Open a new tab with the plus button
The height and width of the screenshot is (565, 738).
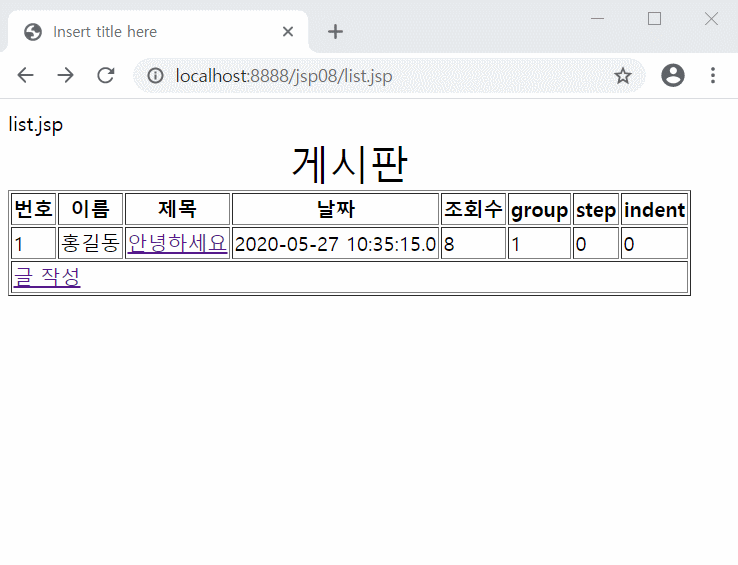[335, 32]
